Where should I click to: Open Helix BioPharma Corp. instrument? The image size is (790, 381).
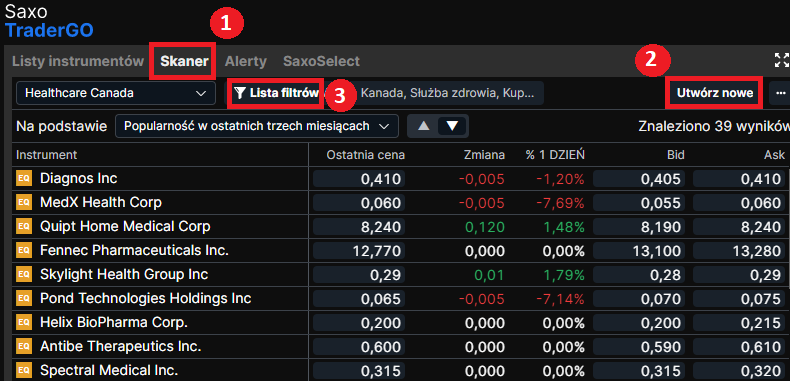114,323
